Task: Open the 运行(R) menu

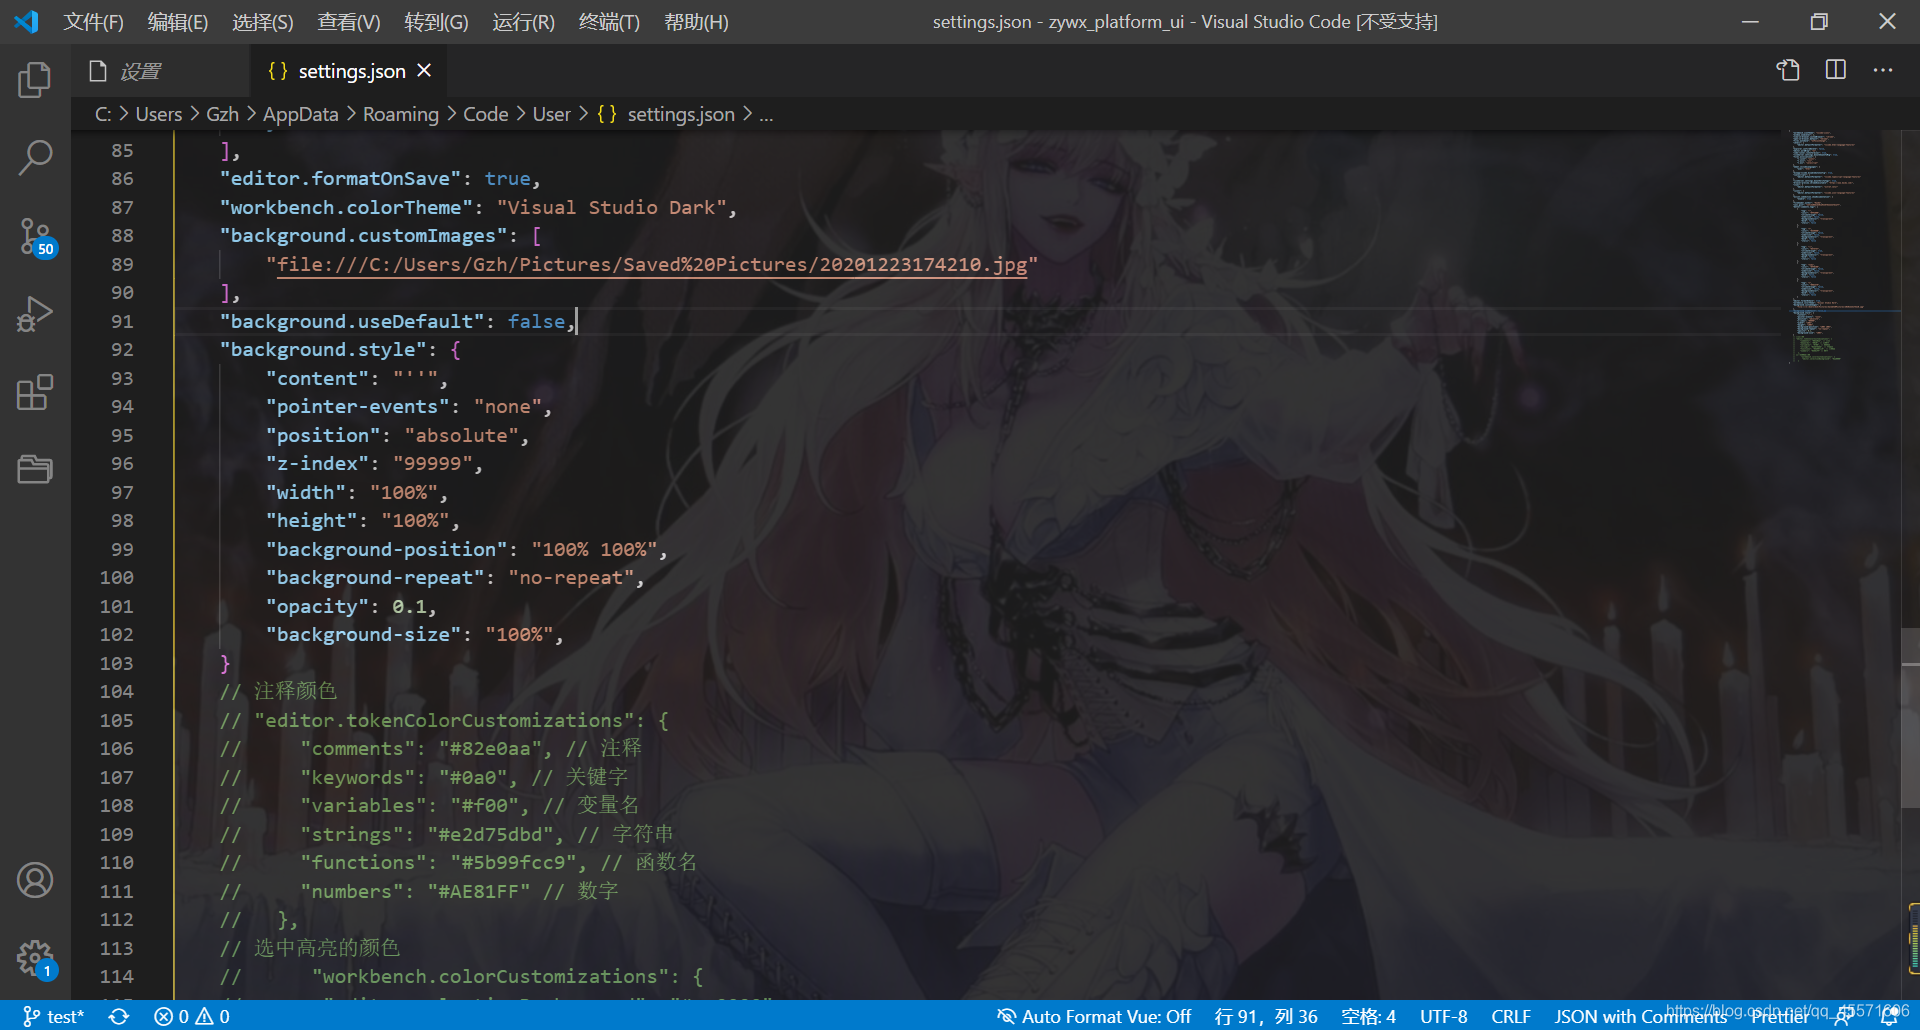Action: pos(523,22)
